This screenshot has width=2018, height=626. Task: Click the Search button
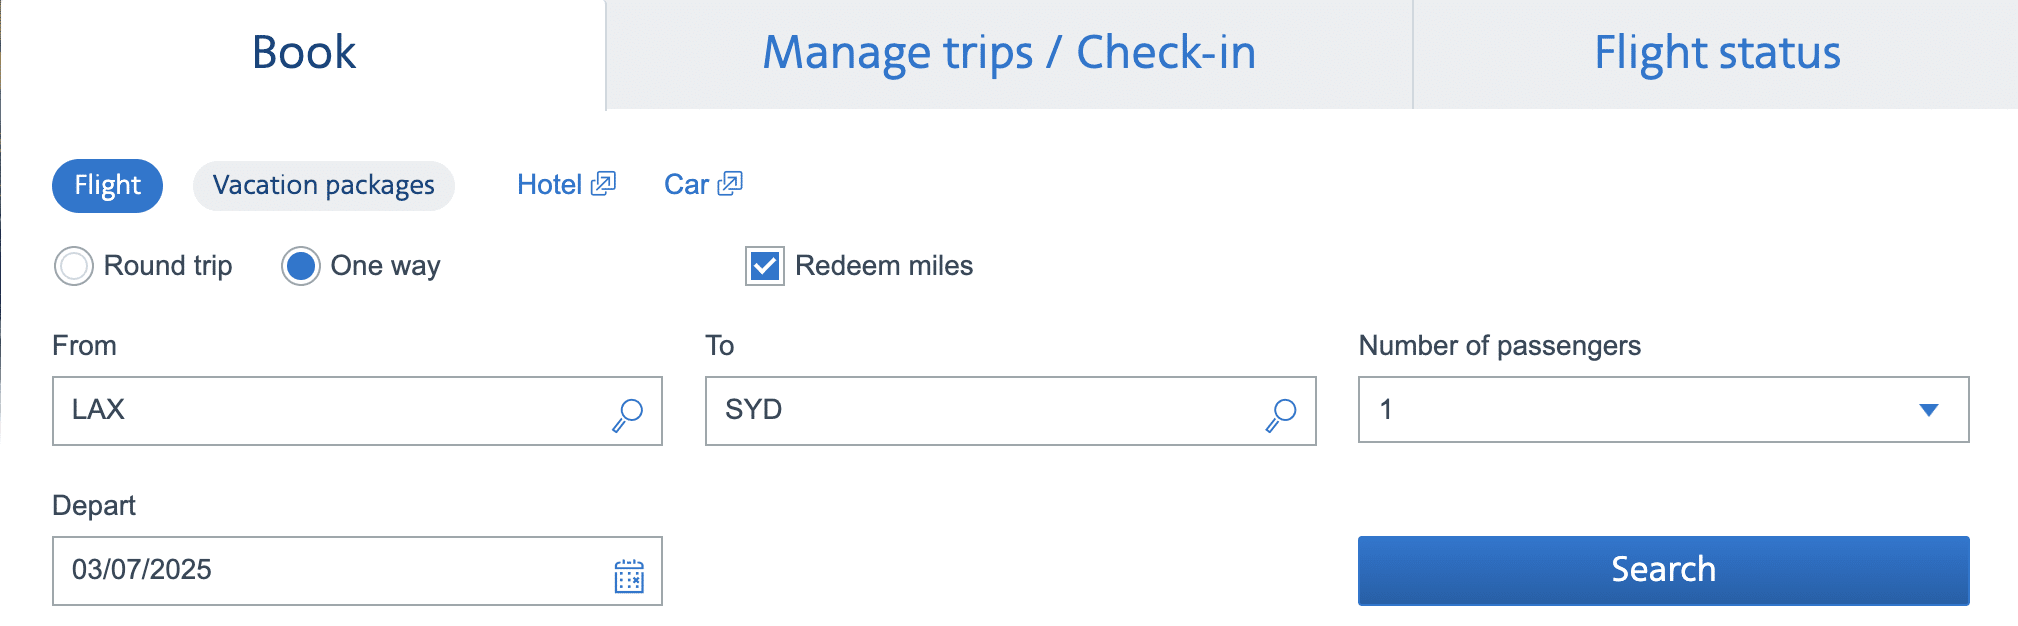click(1662, 570)
